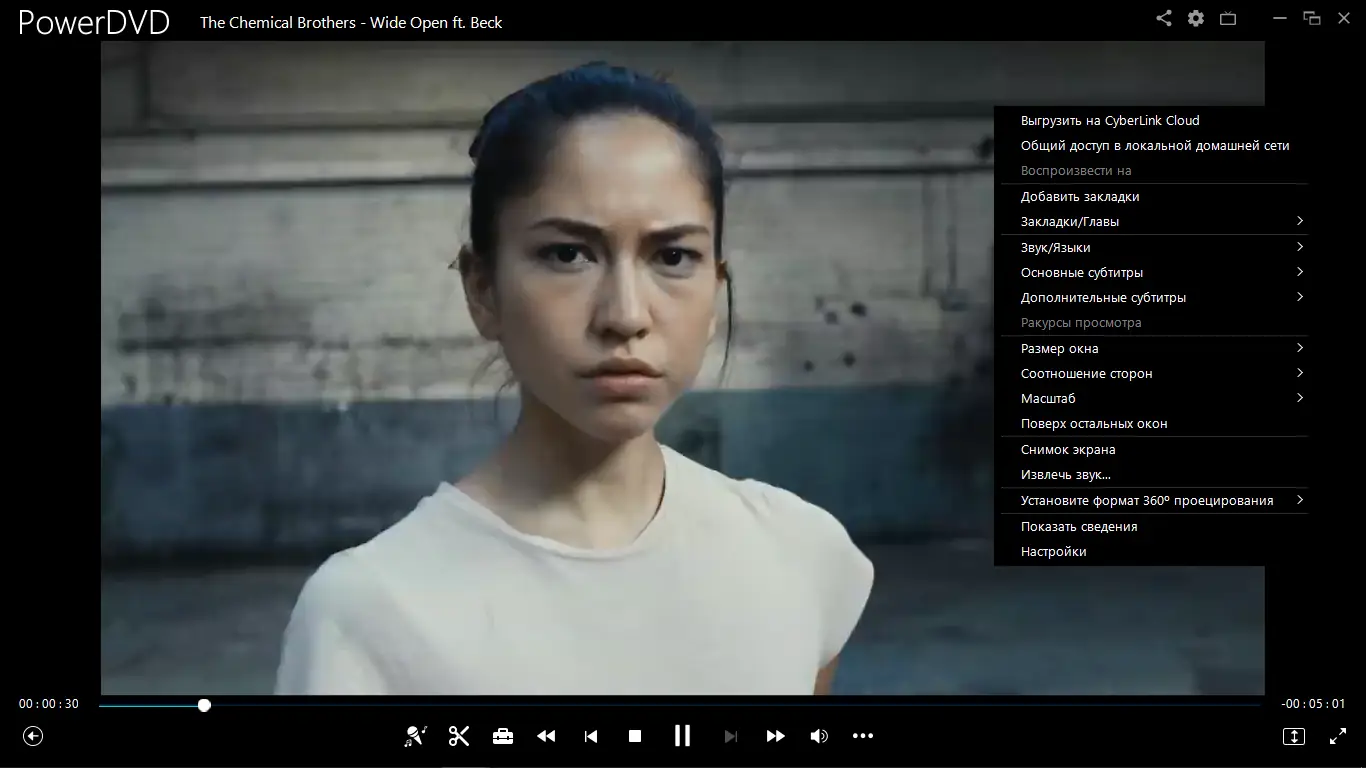The image size is (1366, 768).
Task: Mute the volume speaker icon
Action: coord(819,736)
